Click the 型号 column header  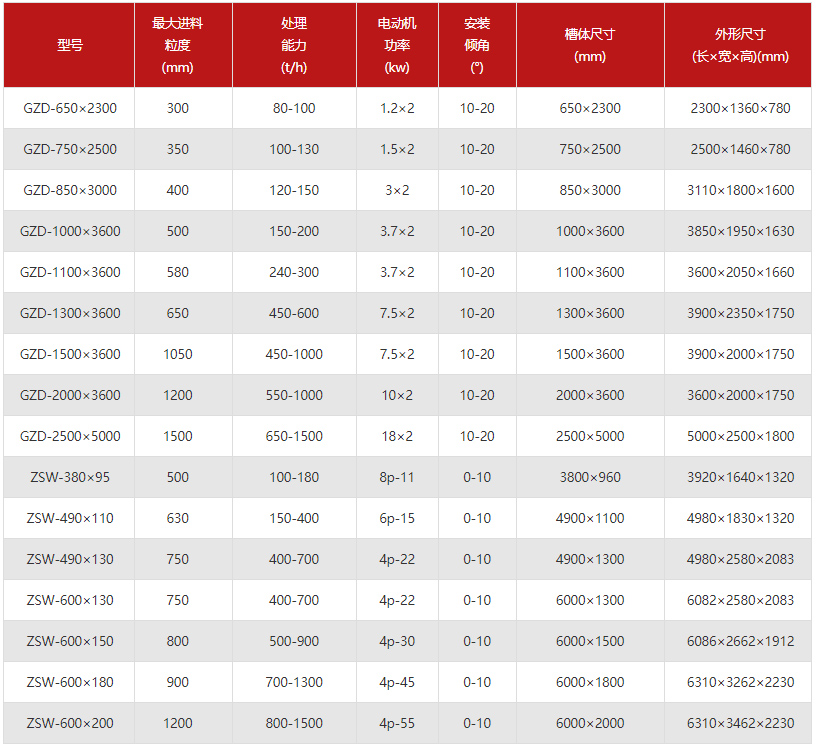click(x=70, y=45)
